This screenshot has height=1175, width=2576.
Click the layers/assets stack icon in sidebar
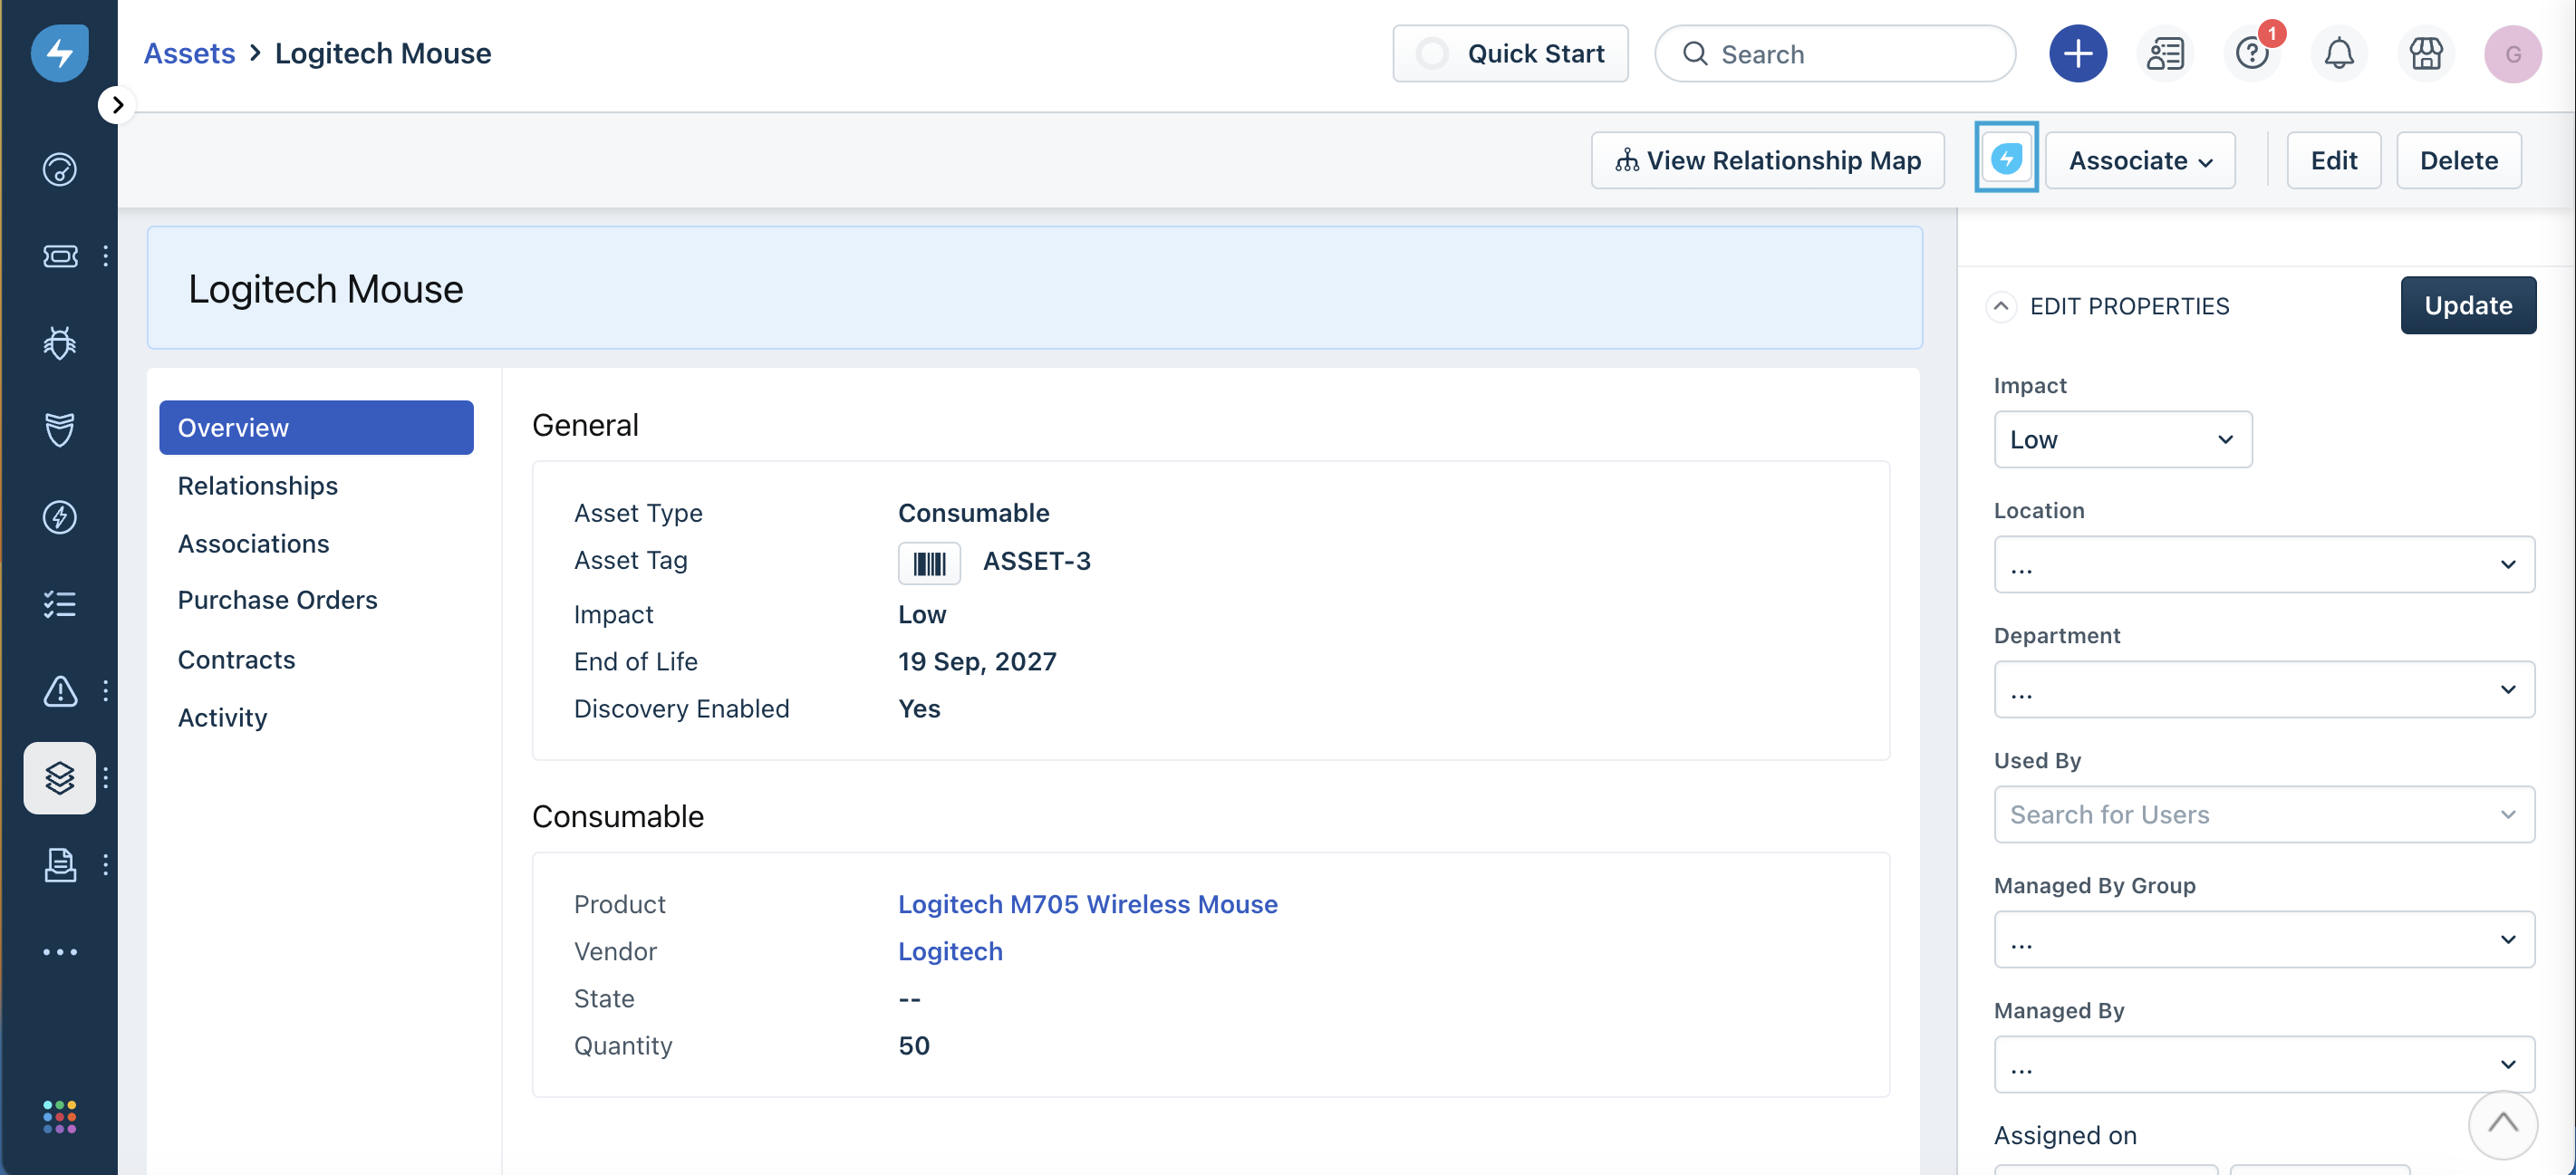coord(59,777)
